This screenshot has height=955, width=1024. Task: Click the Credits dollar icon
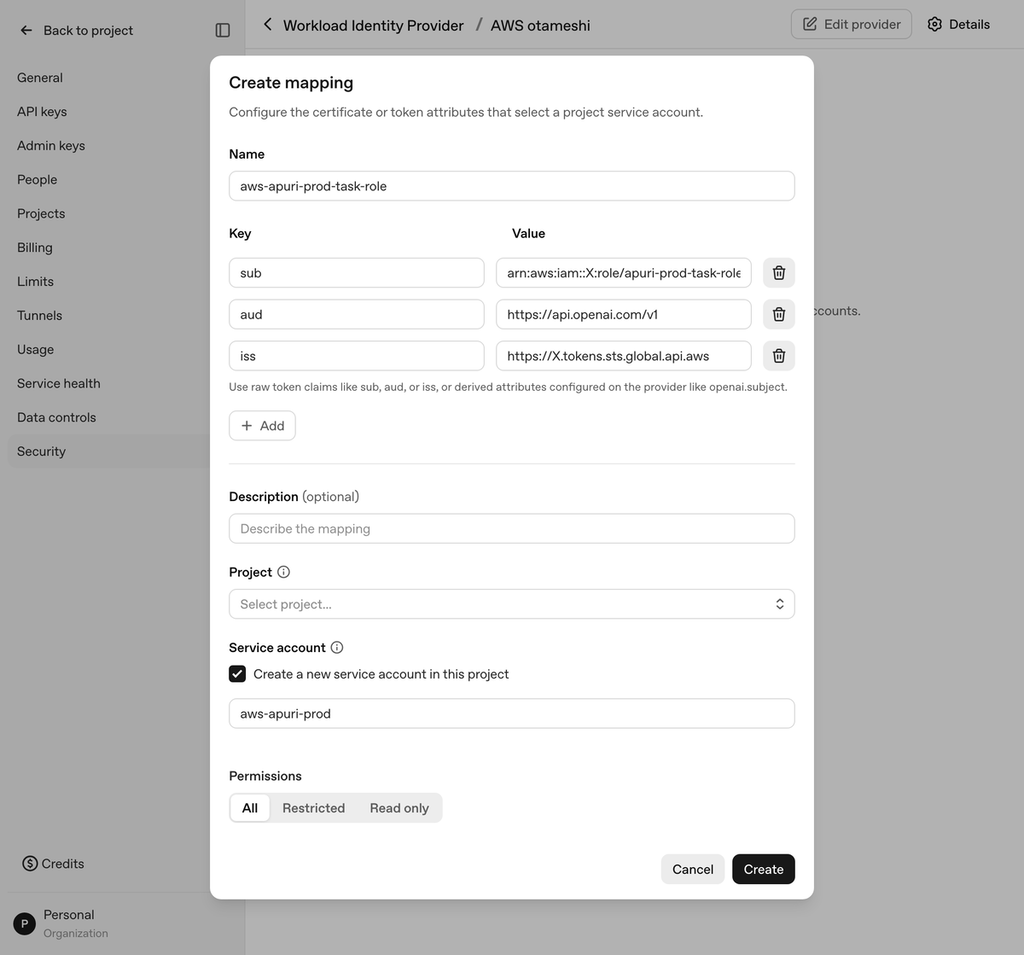(x=29, y=864)
